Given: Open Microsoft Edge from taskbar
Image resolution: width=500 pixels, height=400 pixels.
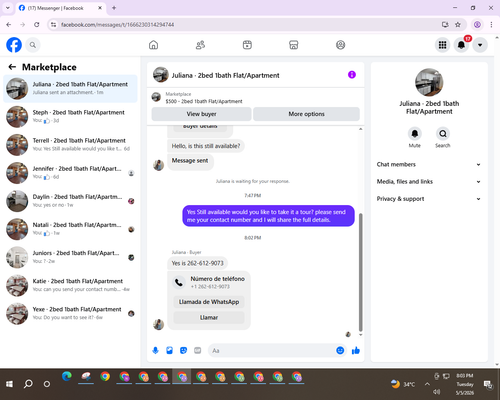Looking at the screenshot, I should tap(67, 377).
